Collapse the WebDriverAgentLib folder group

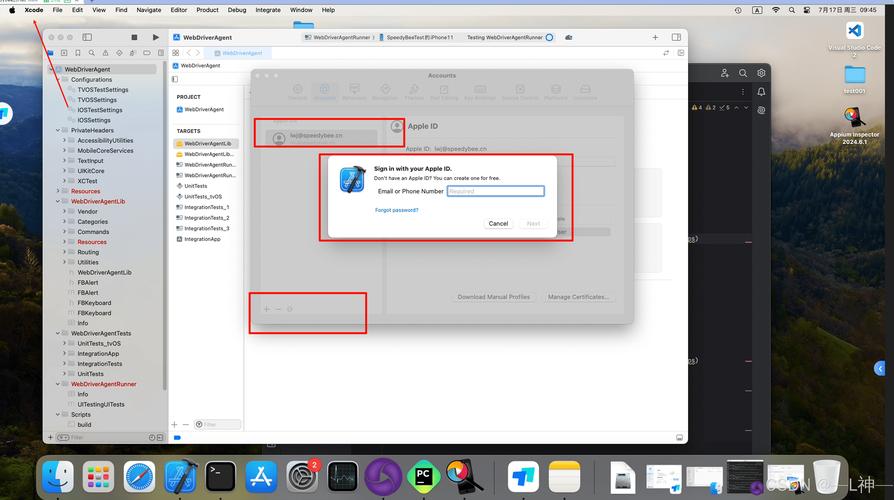click(58, 201)
